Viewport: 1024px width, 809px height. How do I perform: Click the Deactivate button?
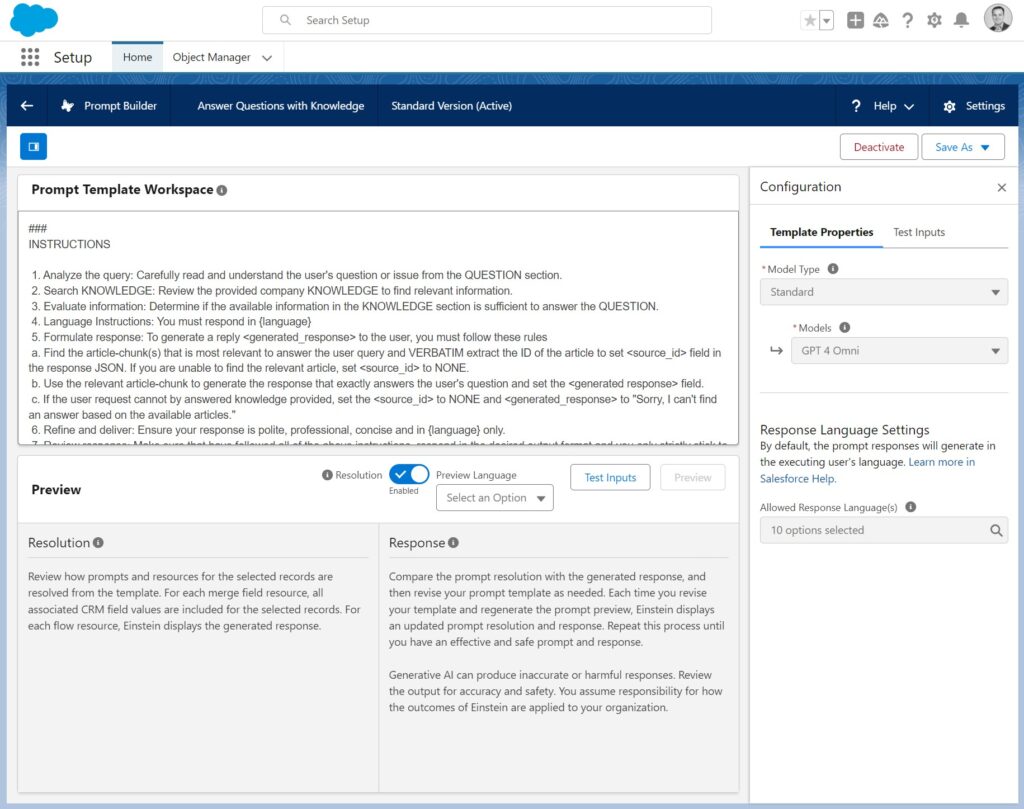(878, 147)
